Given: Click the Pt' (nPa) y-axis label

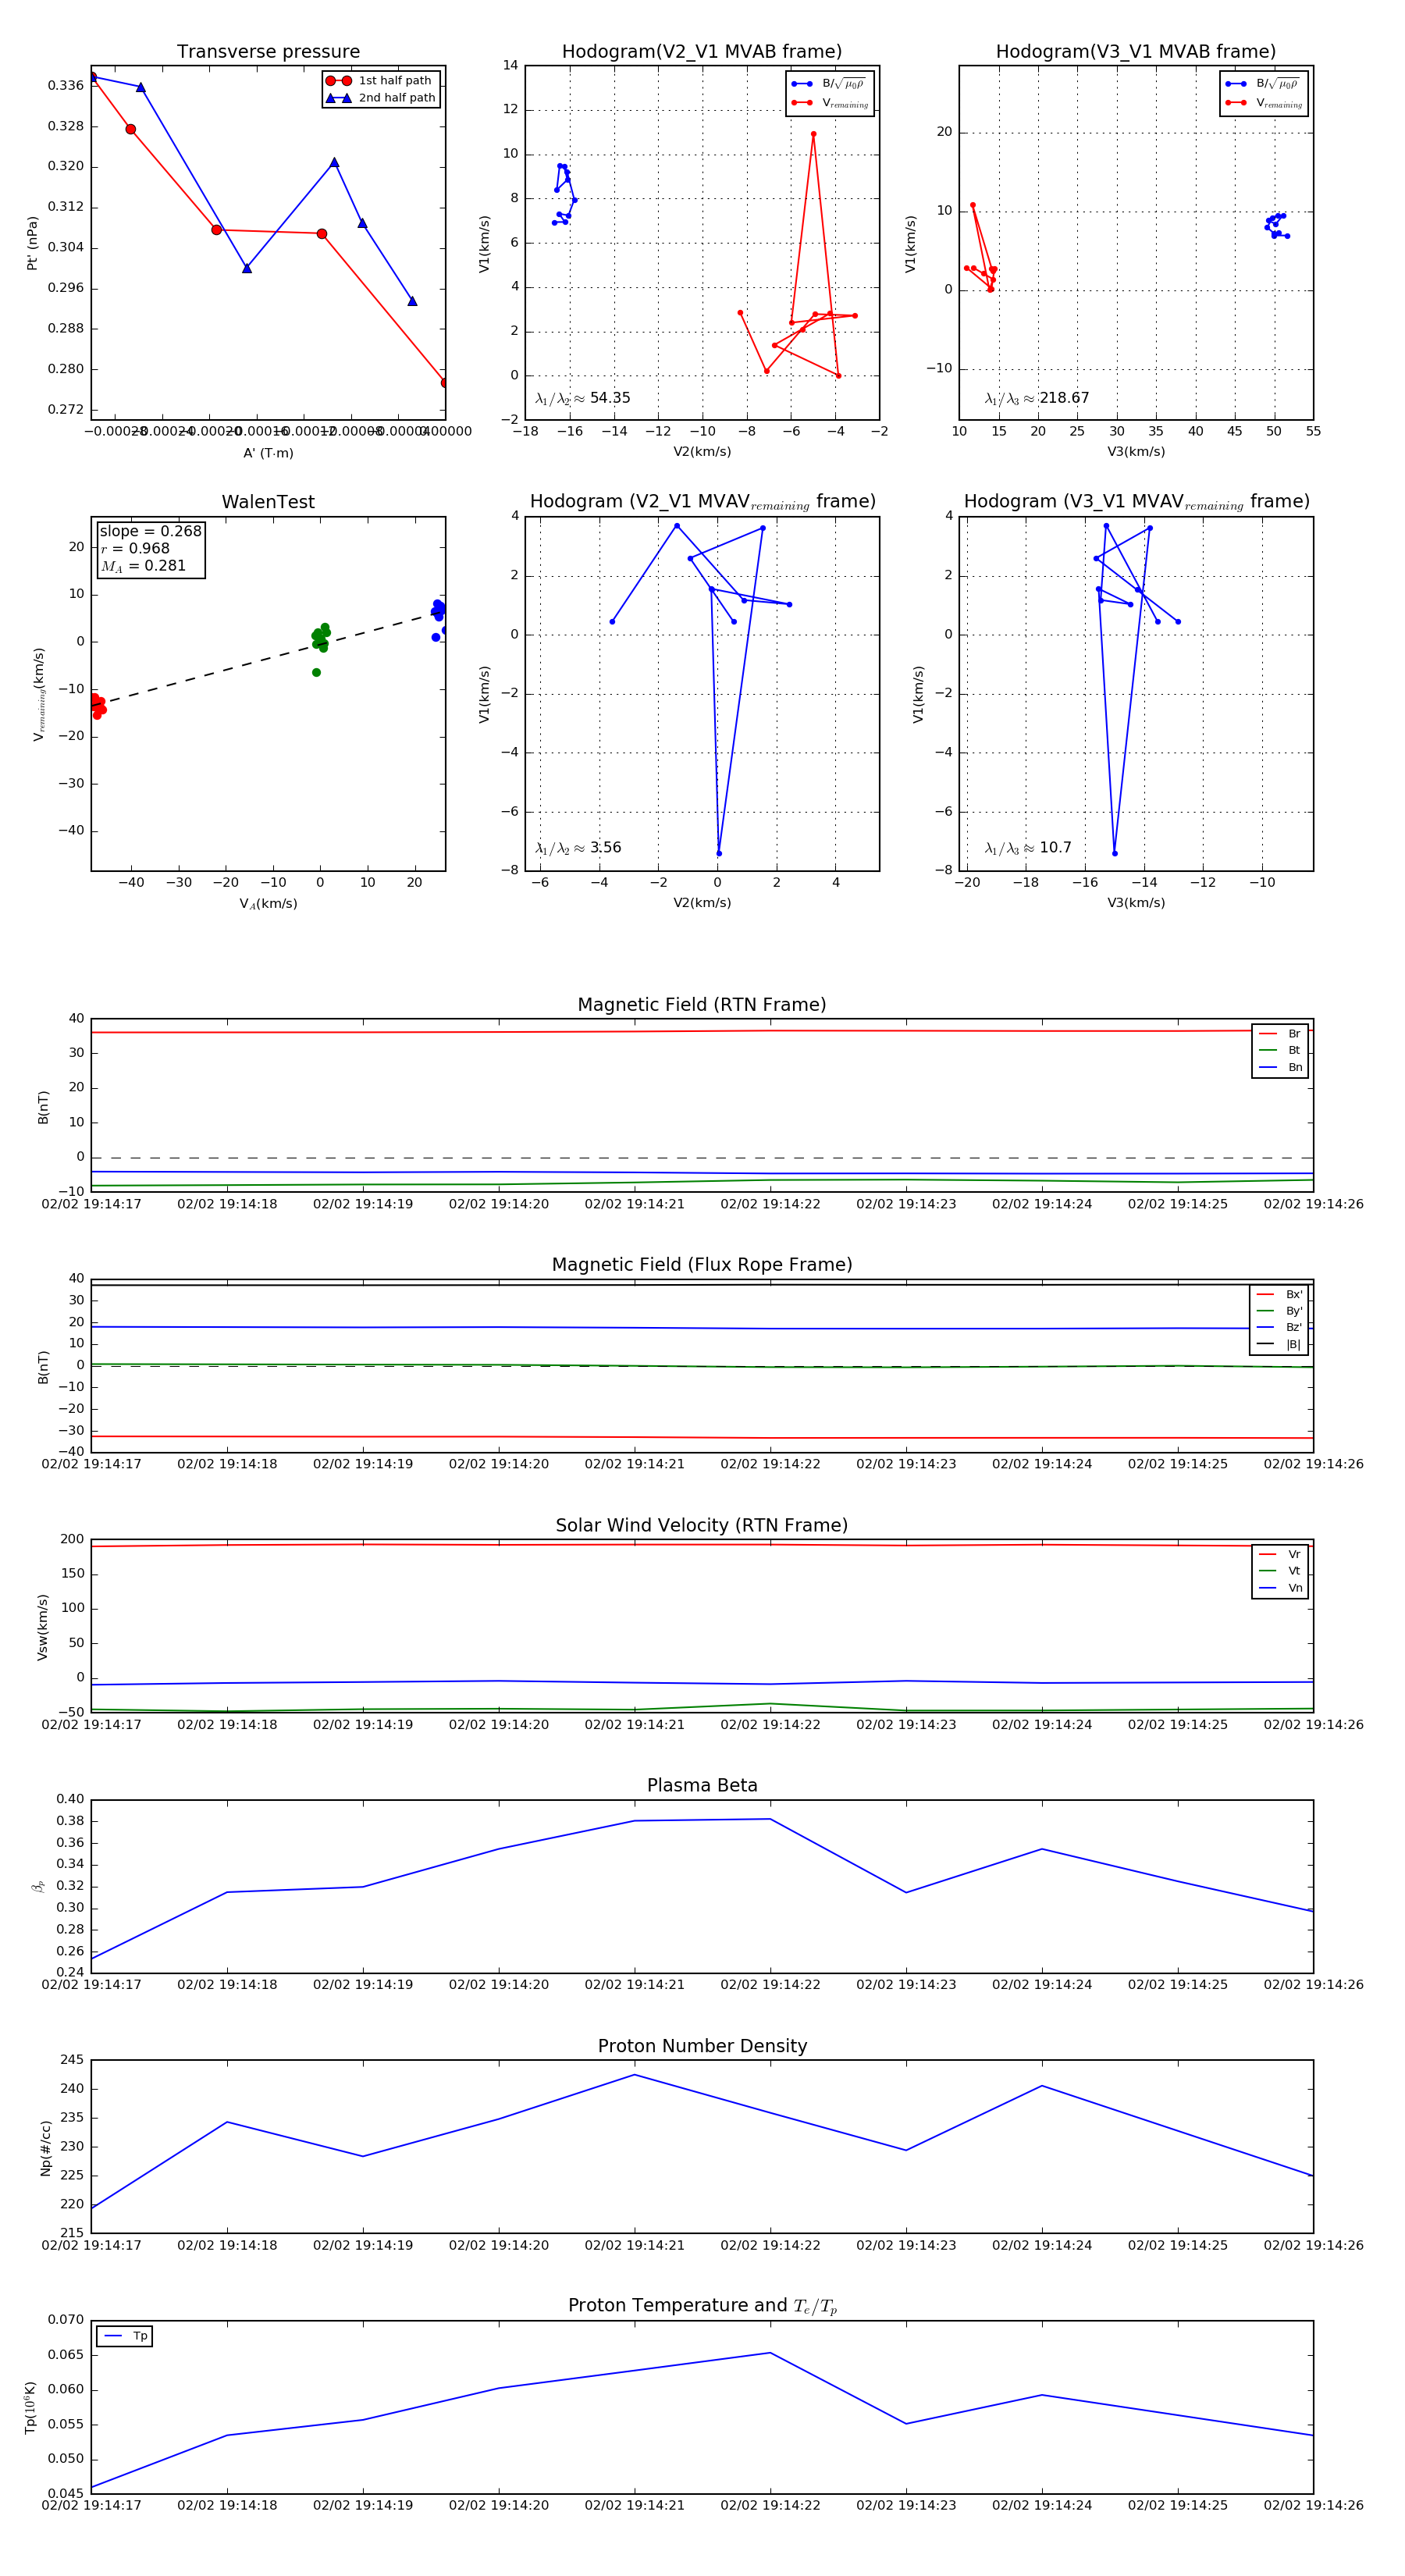Looking at the screenshot, I should coord(32,243).
